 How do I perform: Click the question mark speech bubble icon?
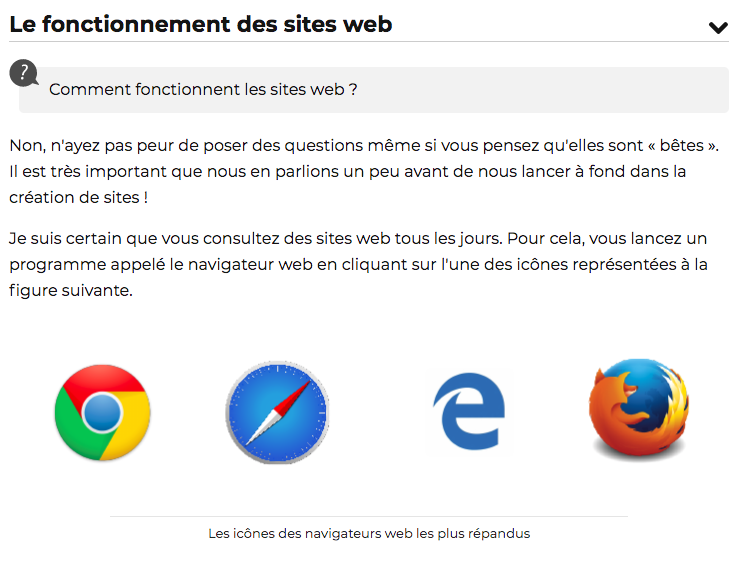coord(23,73)
